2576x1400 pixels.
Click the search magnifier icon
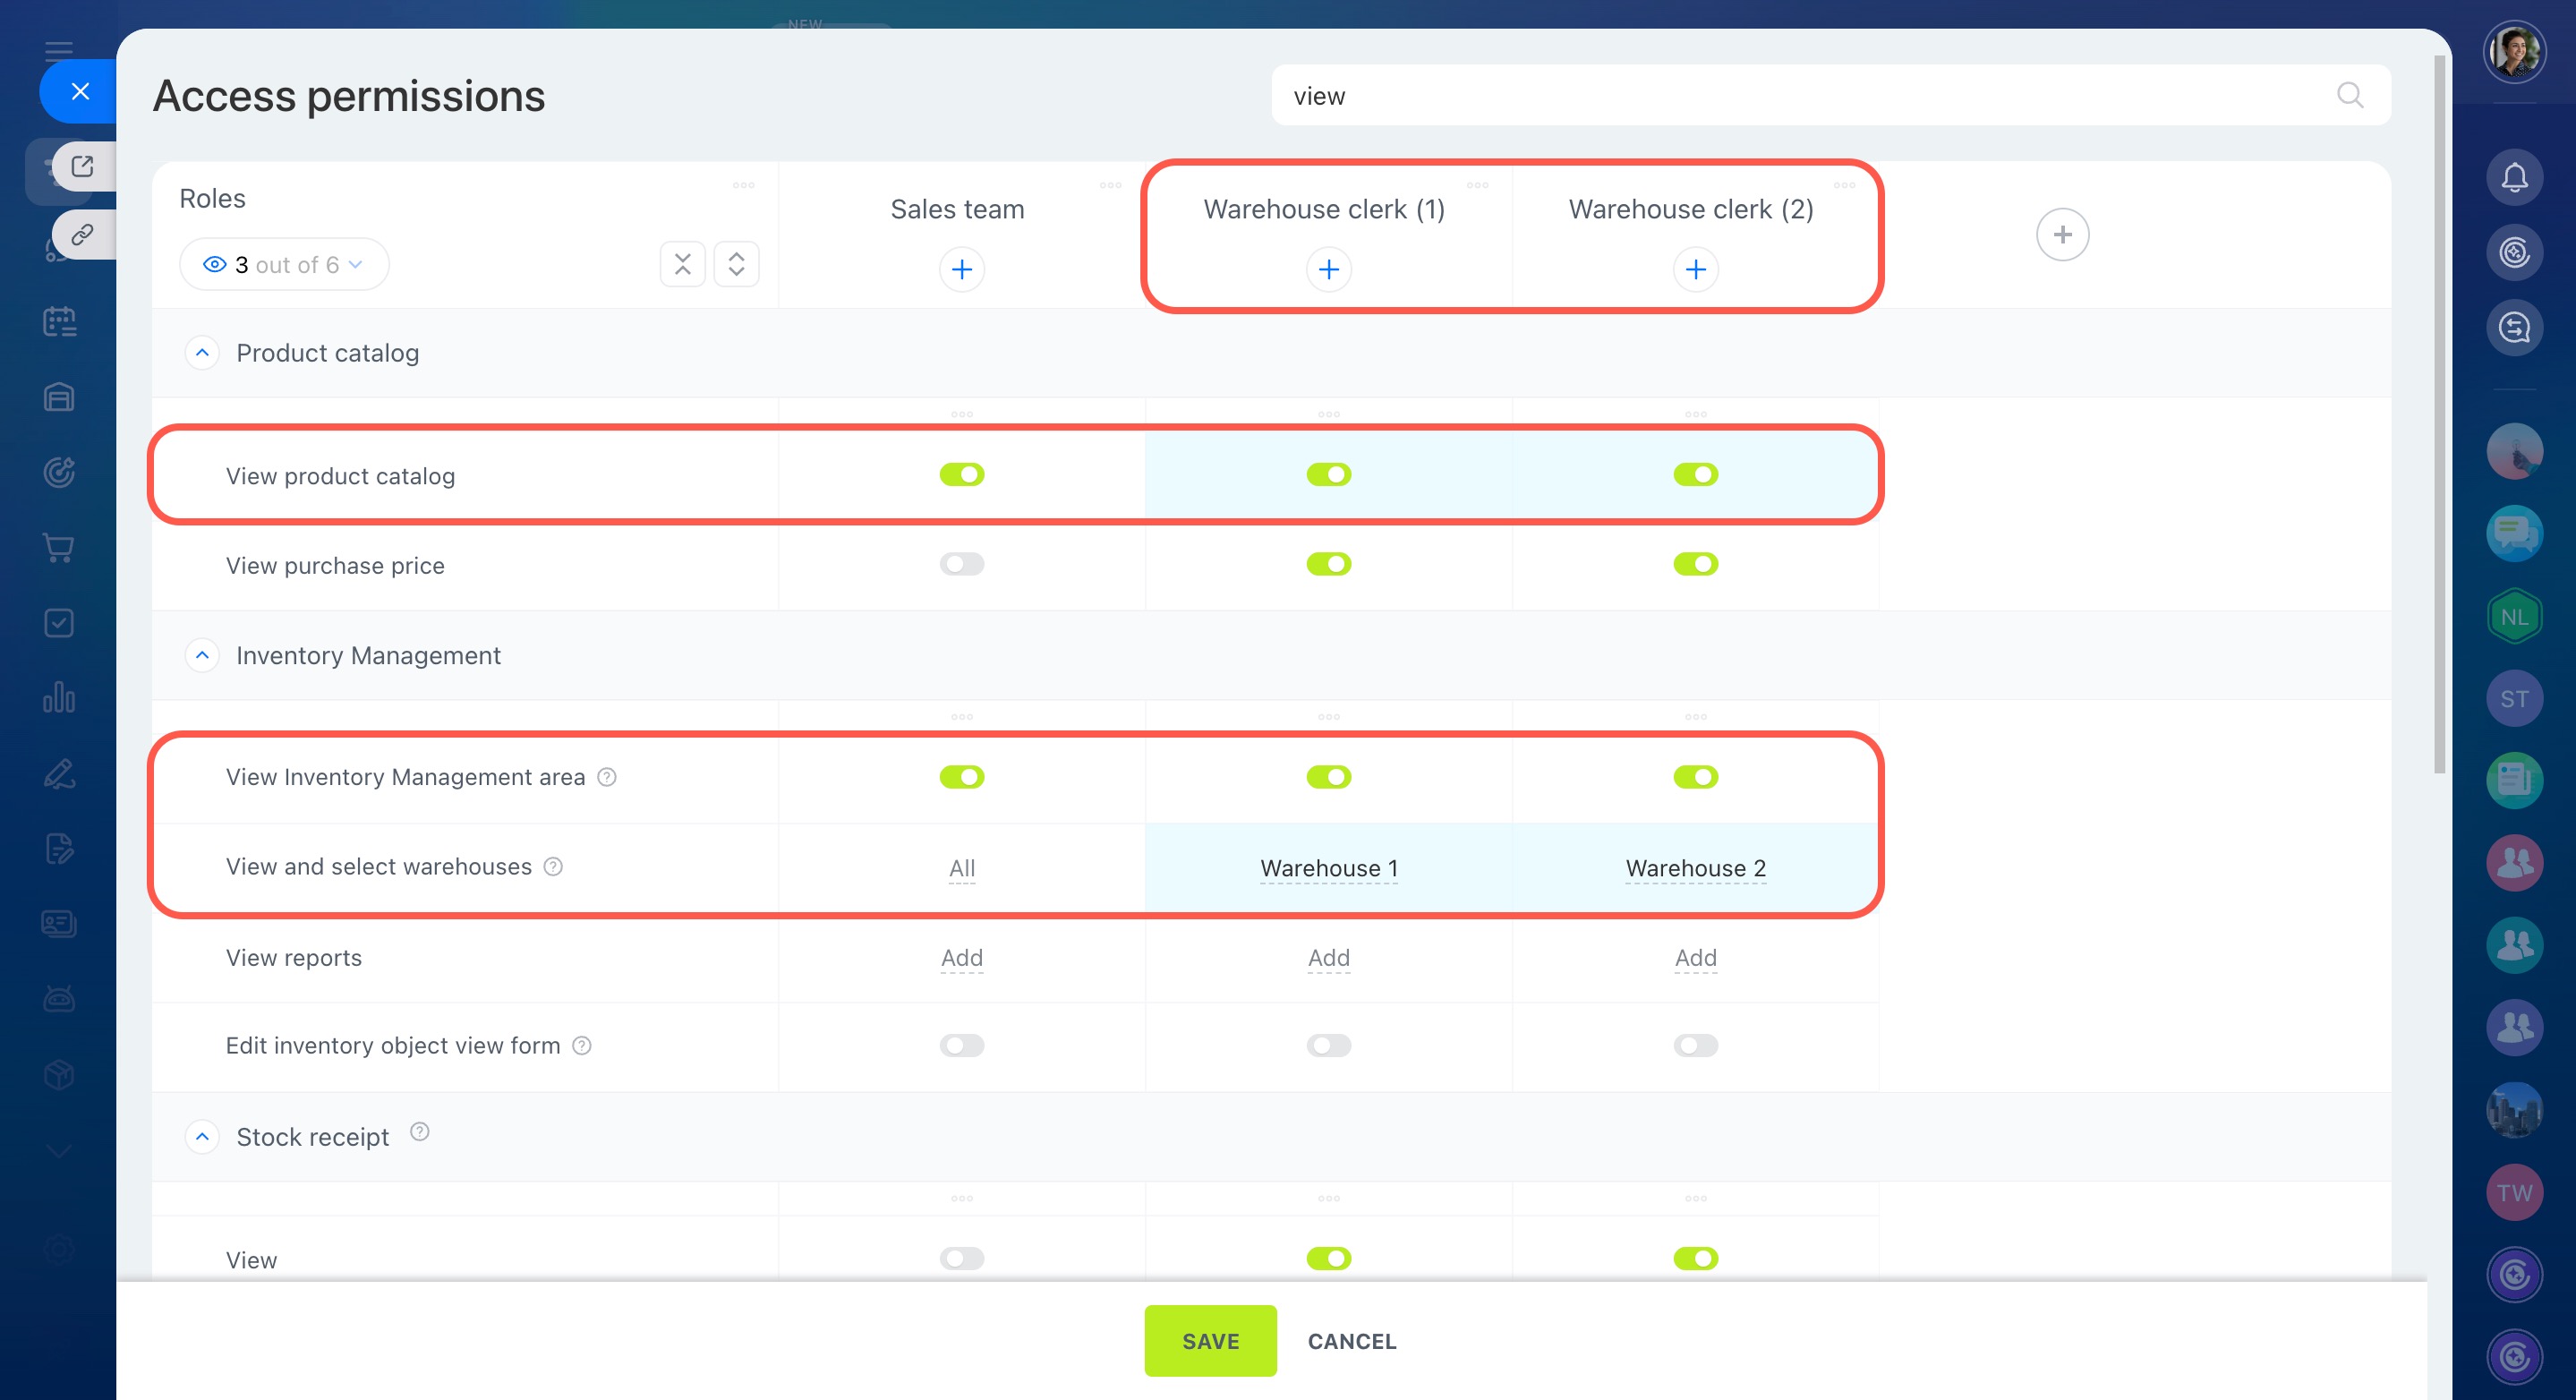[x=2349, y=95]
